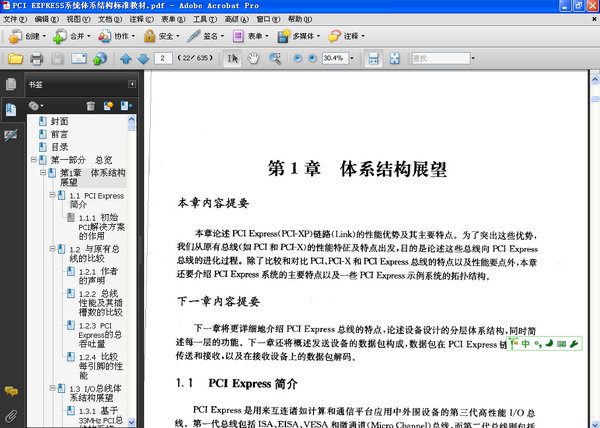Open the Bookmarks panel icon in sidebar
This screenshot has width=600, height=428.
[11, 110]
